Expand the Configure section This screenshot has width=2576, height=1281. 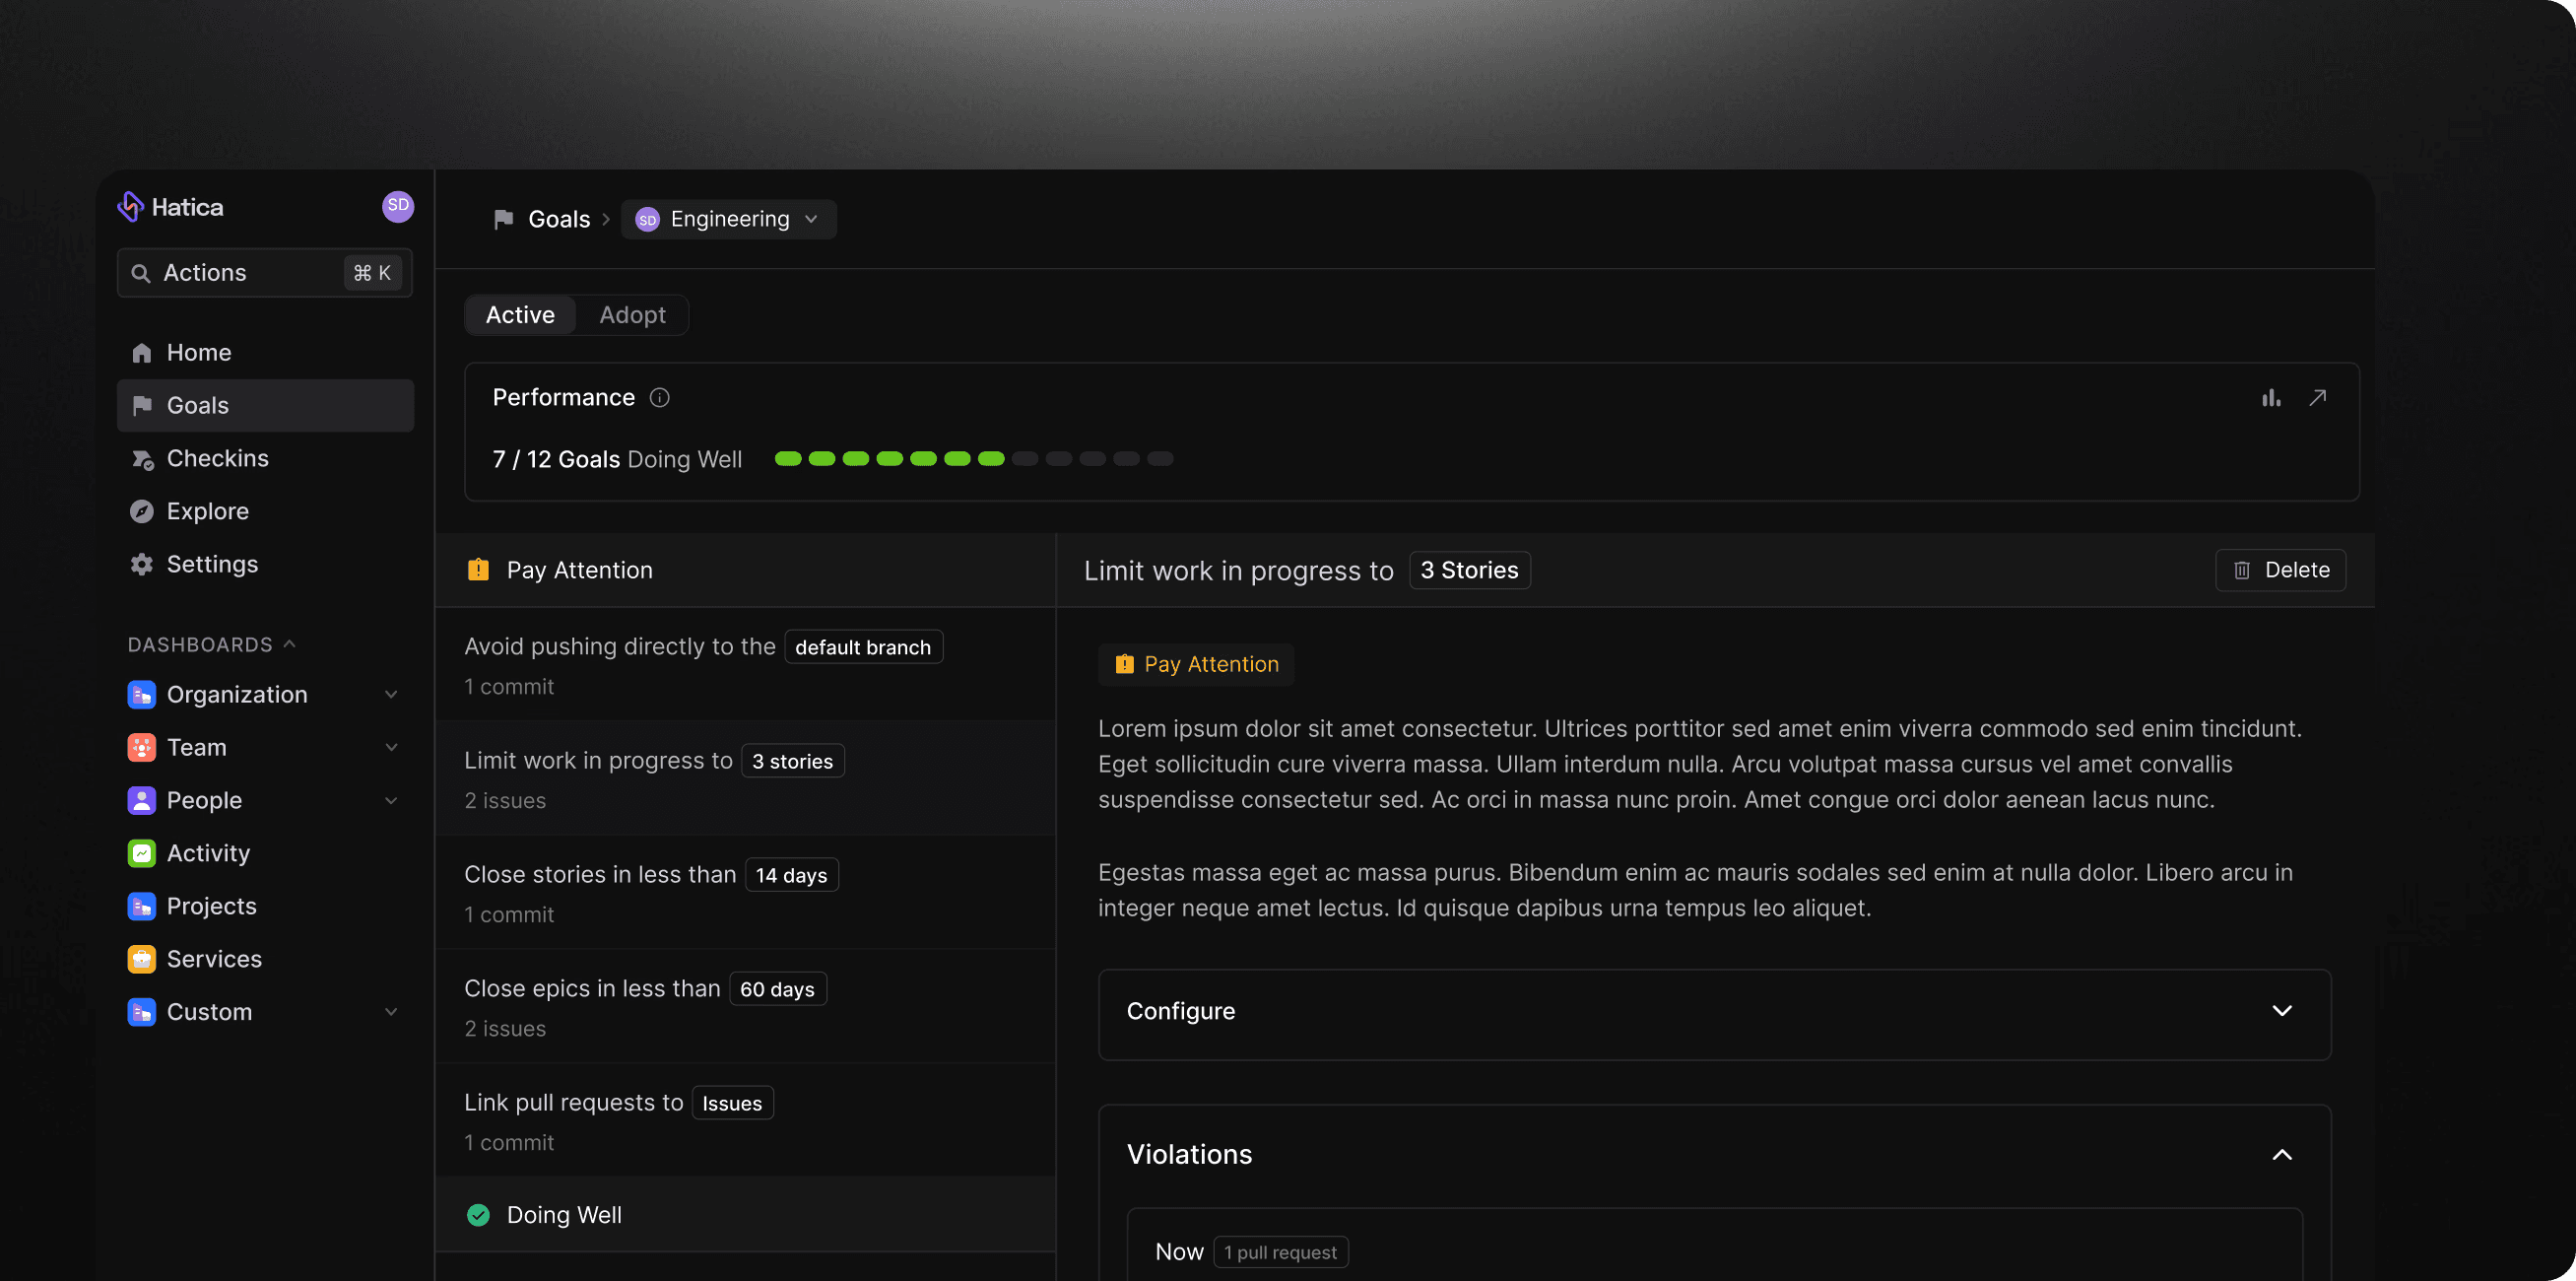tap(2281, 1011)
